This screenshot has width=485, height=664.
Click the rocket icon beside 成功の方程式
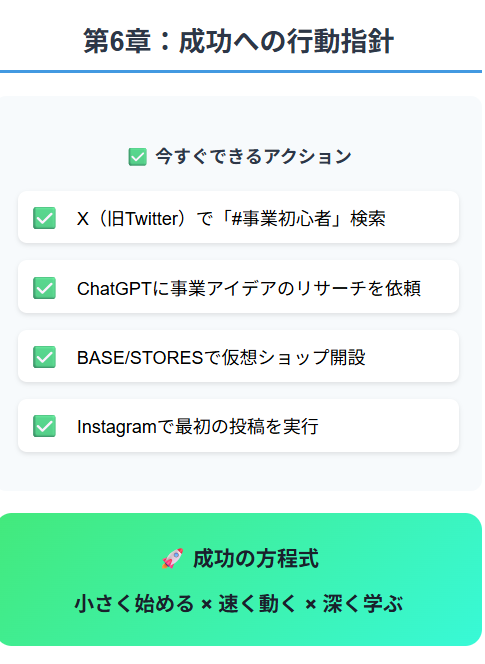click(x=172, y=558)
